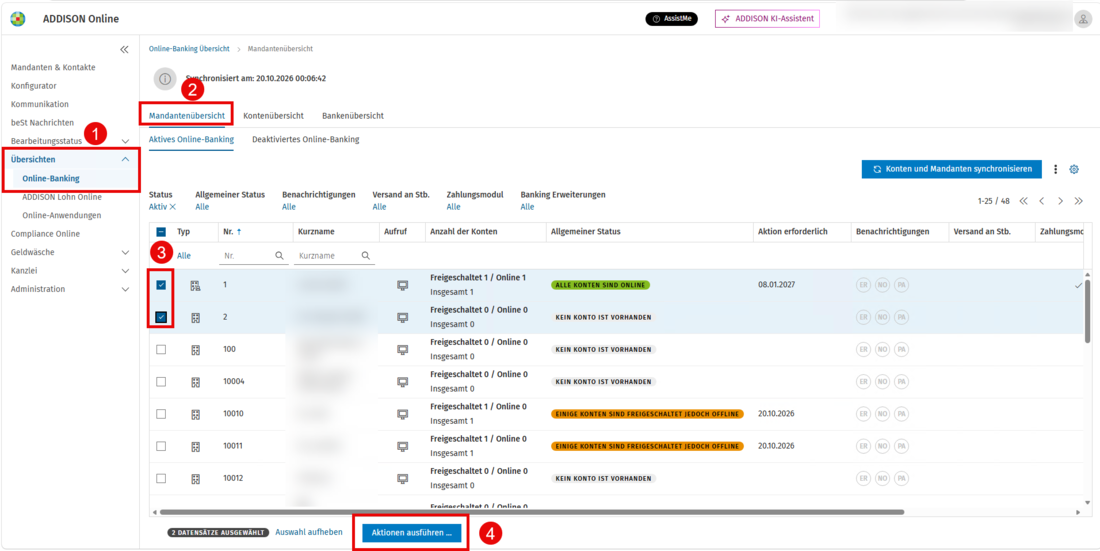1100x551 pixels.
Task: Check the checkbox for row Nr. 10010
Action: [161, 414]
